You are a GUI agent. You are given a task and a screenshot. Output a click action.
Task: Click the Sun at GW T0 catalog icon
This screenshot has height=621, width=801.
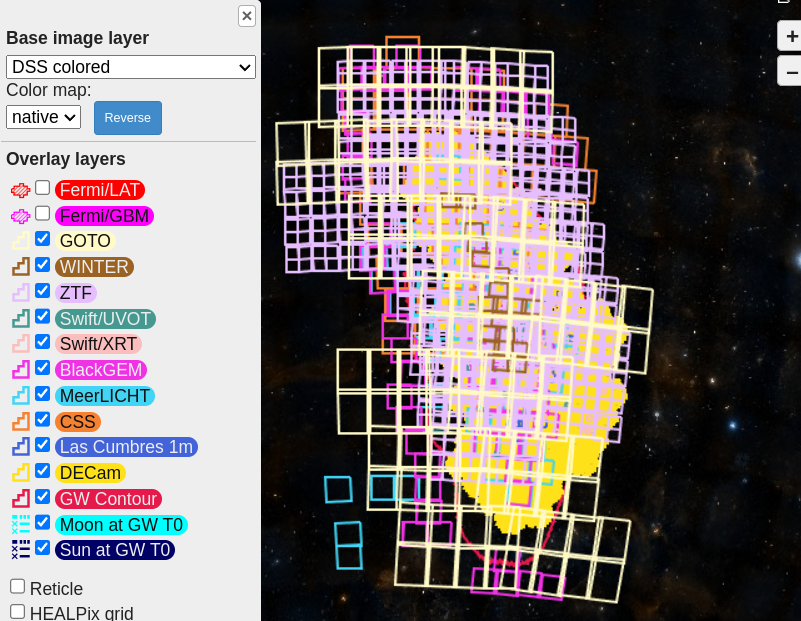tap(21, 550)
